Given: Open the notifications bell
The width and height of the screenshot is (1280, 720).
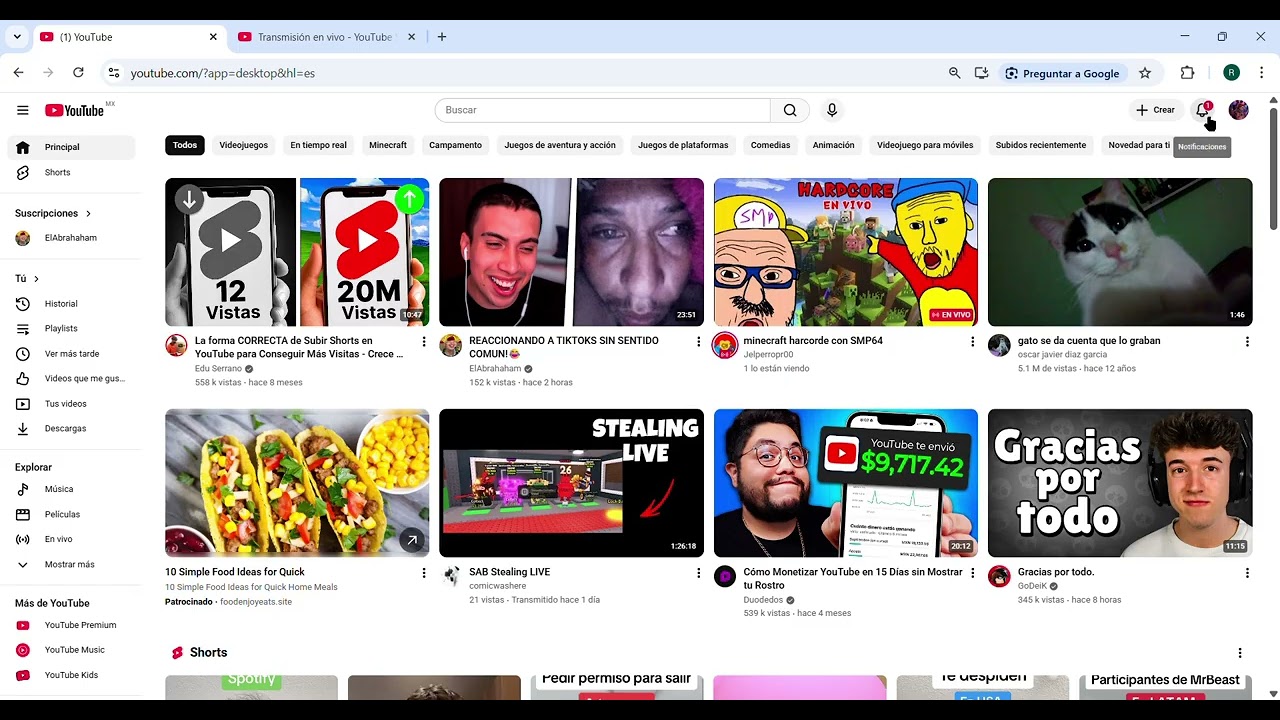Looking at the screenshot, I should (x=1203, y=110).
